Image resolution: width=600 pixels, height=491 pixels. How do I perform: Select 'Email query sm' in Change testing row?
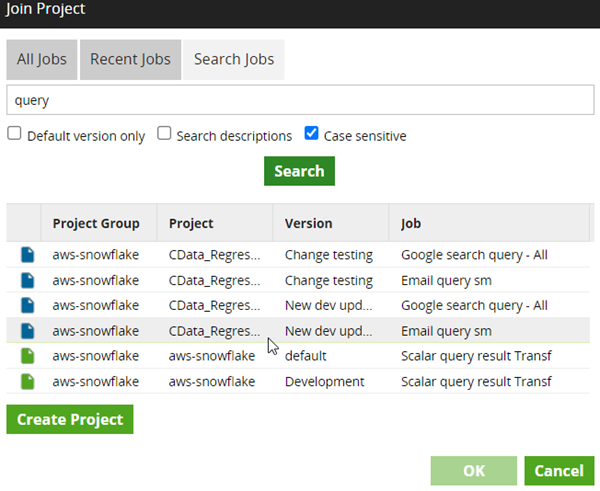[446, 281]
